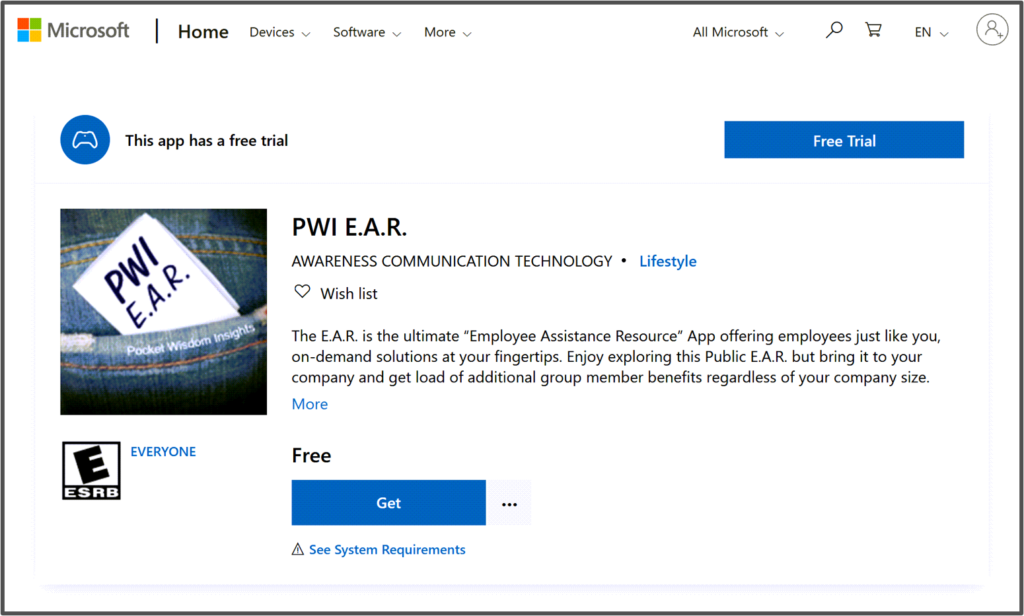Click the AWARENESS COMMUNICATION TECHNOLOGY publisher name
Viewport: 1024px width, 616px height.
(452, 261)
